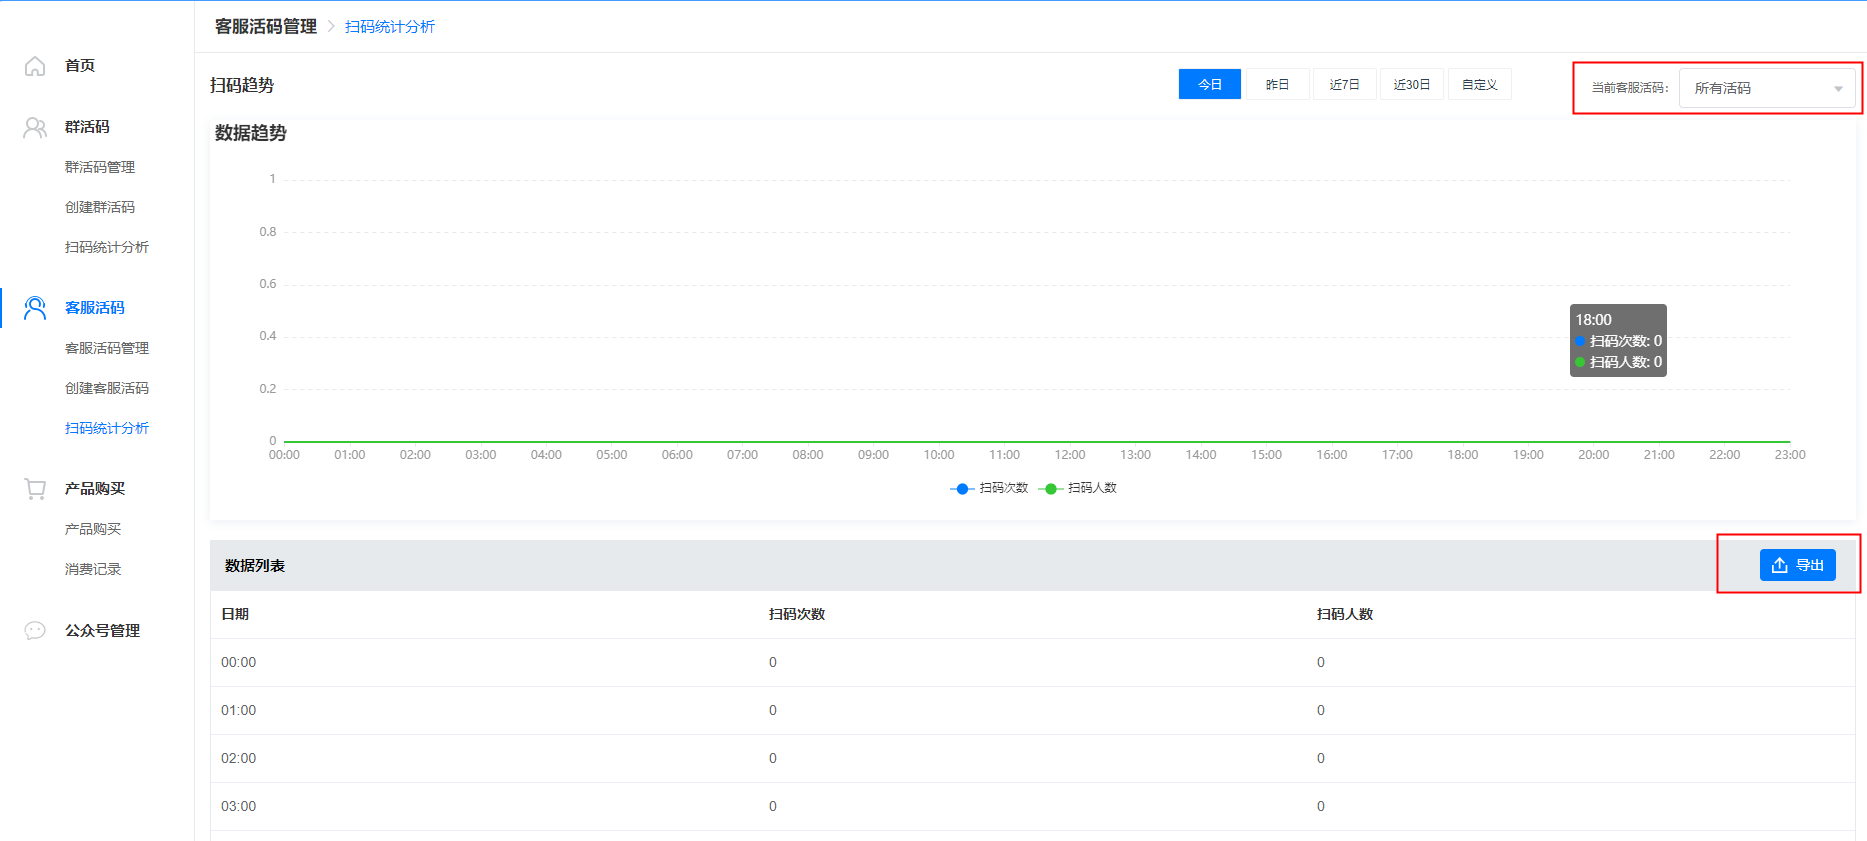Image resolution: width=1867 pixels, height=841 pixels.
Task: Open active 扫码统计分析 under 客服活码
Action: (107, 428)
